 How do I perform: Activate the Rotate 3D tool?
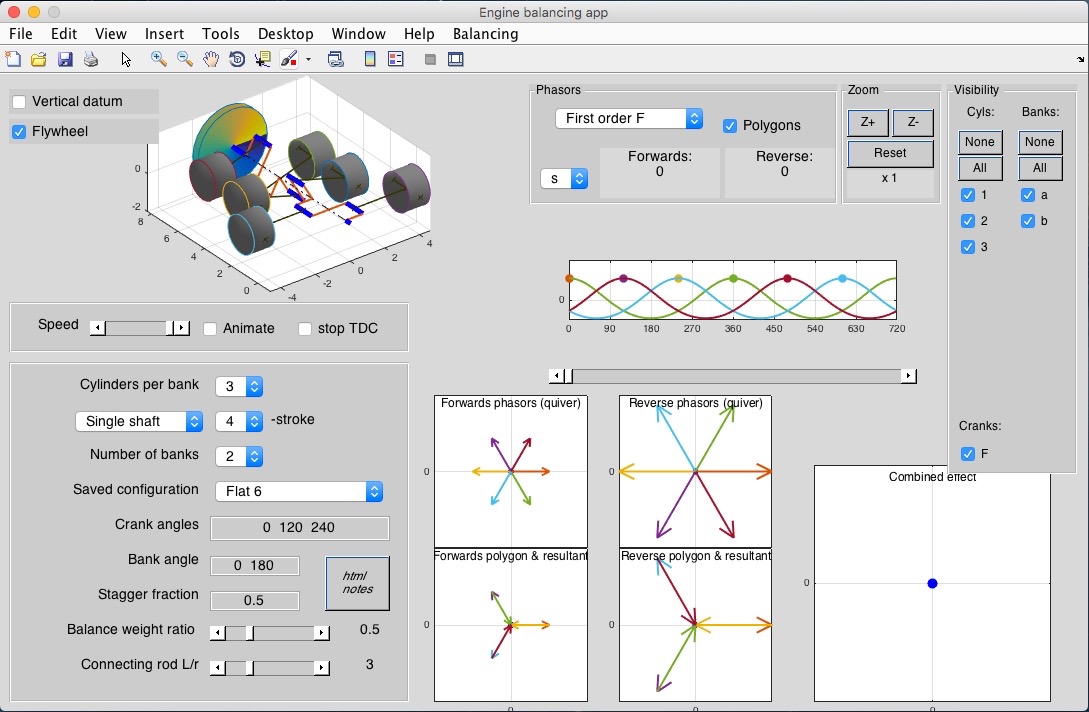(237, 60)
